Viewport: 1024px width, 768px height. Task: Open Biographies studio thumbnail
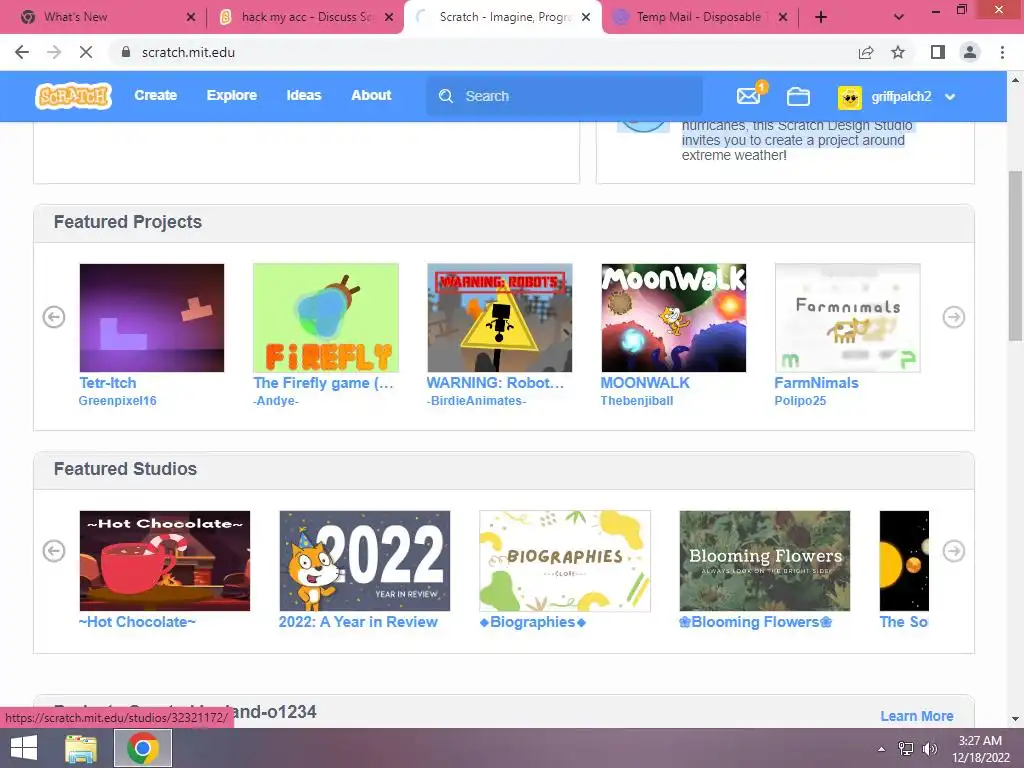[565, 561]
